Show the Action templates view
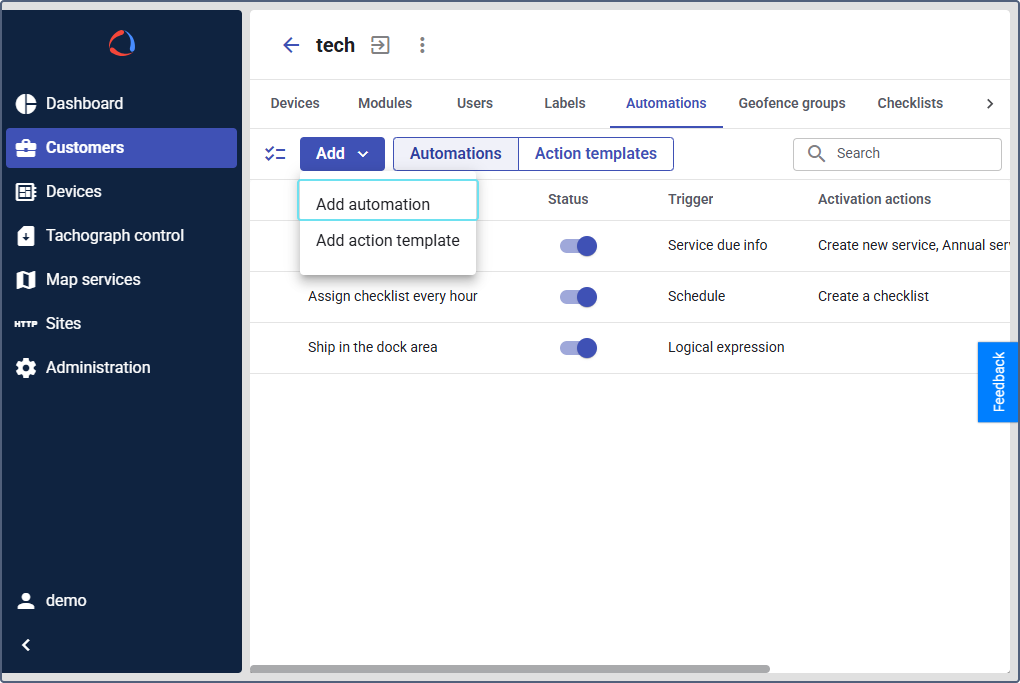The width and height of the screenshot is (1020, 683). click(595, 154)
